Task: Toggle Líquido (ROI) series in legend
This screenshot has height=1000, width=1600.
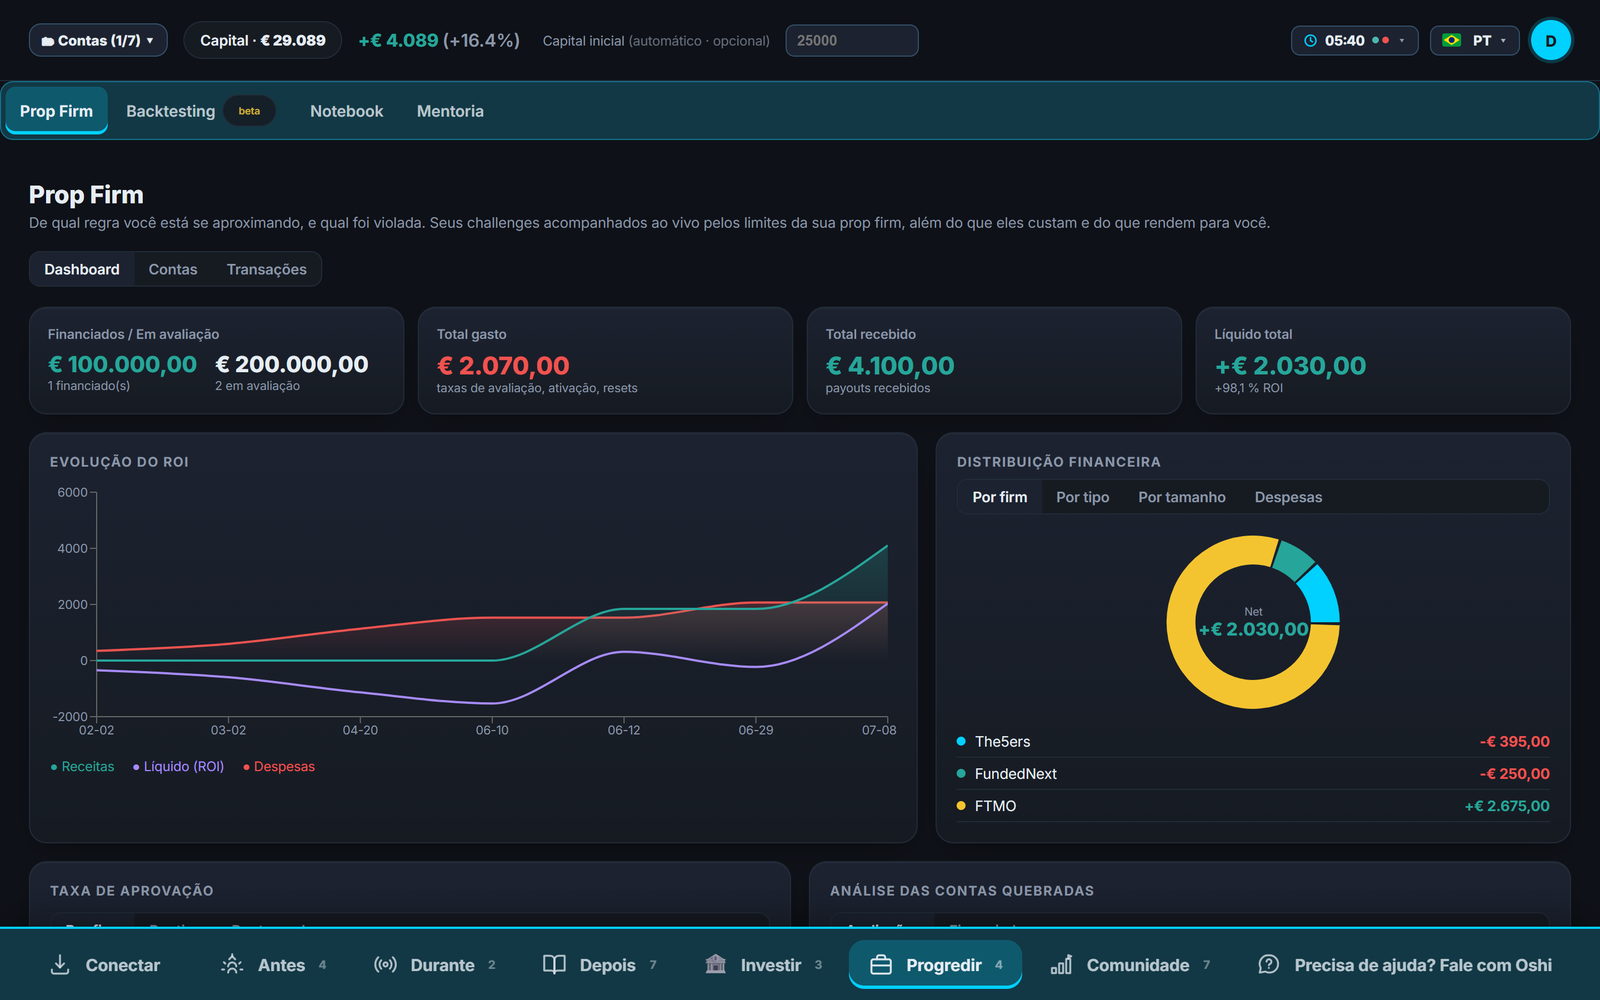Action: [x=178, y=767]
